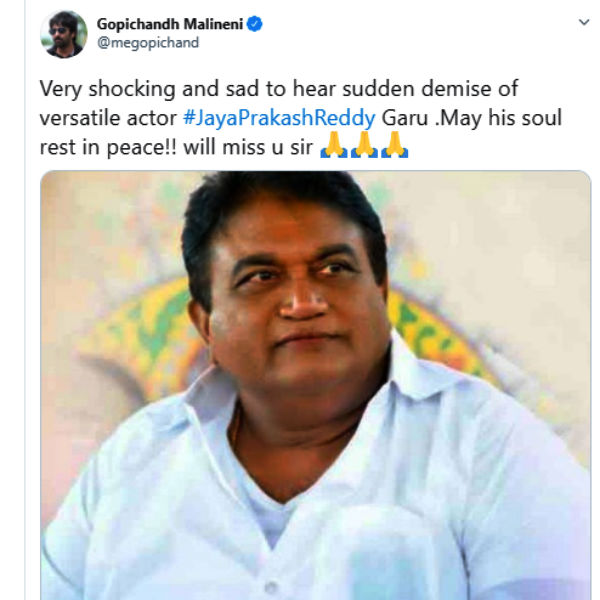Open the Gopichandh Malineni display name link
Viewport: 600px width, 600px height.
170,24
